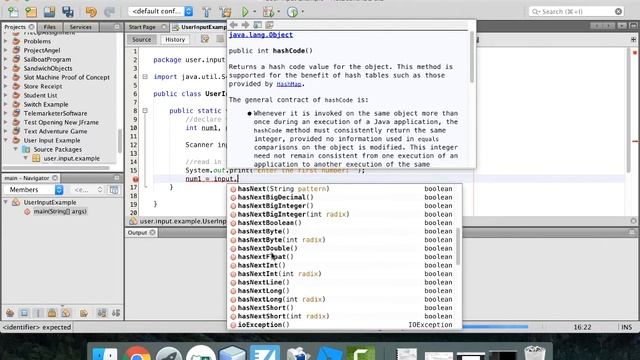Click the code completion list scrollbar
This screenshot has width=640, height=360.
coord(458,246)
